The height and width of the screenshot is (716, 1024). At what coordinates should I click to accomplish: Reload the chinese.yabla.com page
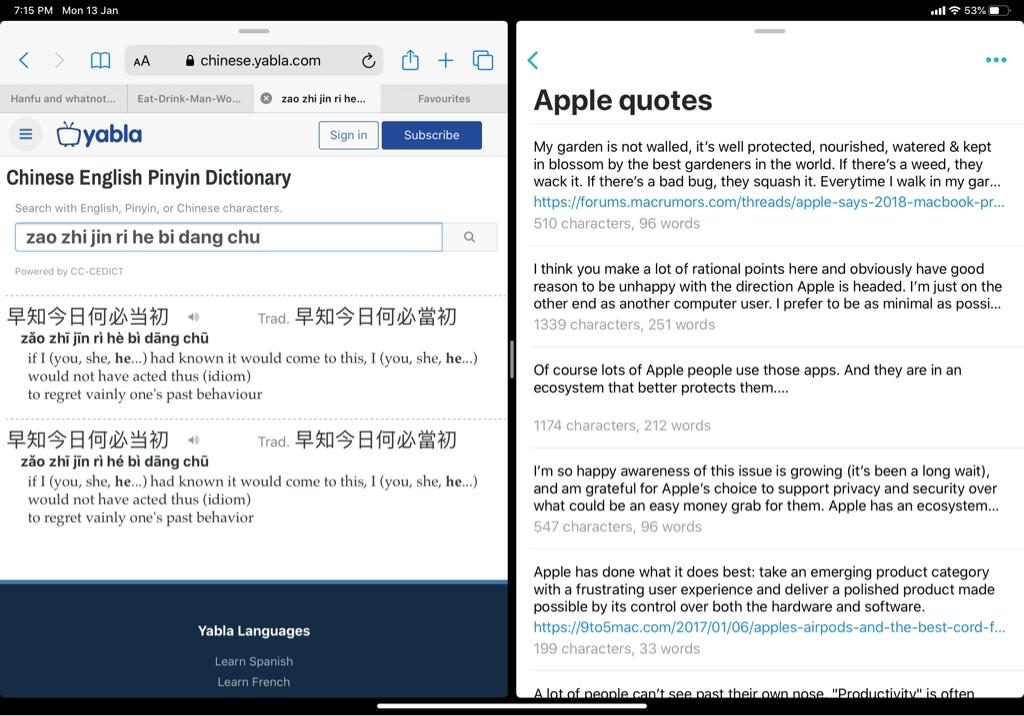368,61
